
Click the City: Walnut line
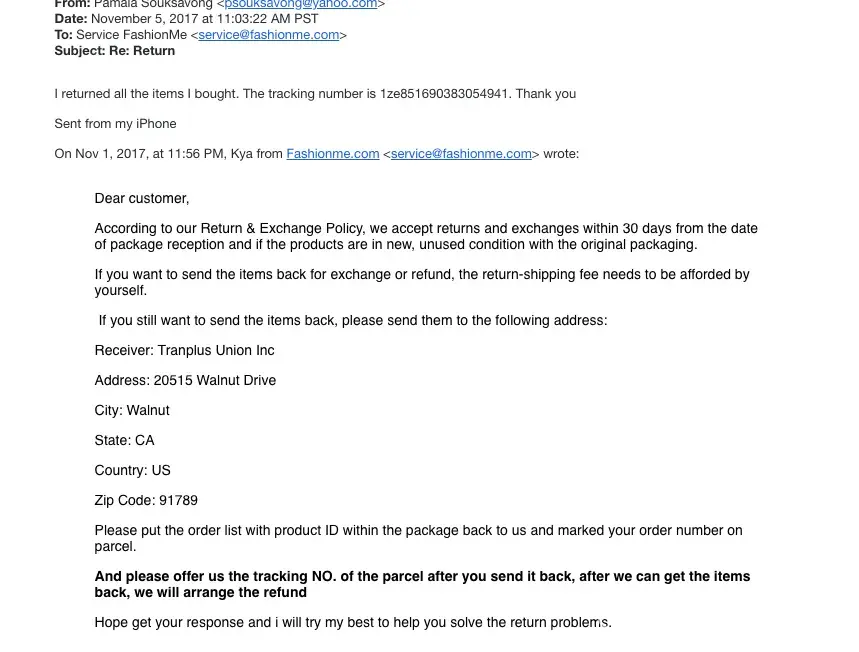(132, 411)
